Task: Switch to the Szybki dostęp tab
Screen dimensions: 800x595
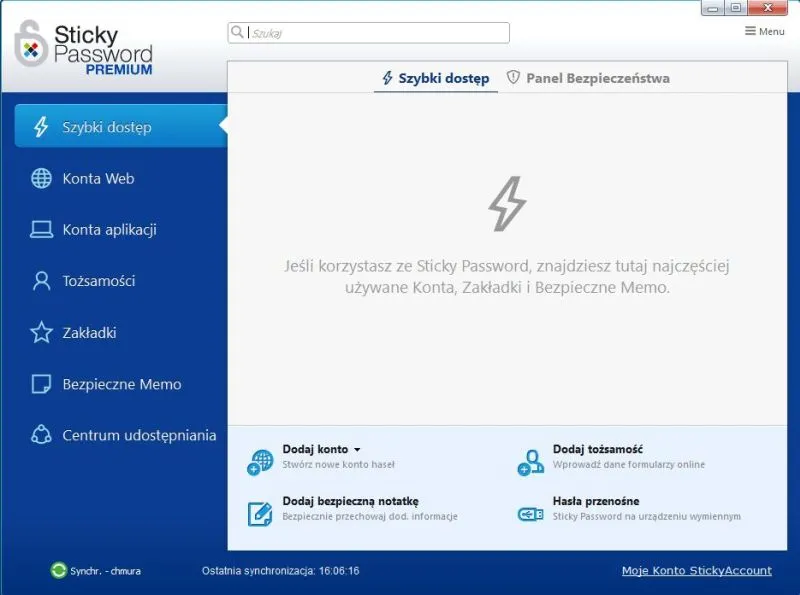Action: 438,77
